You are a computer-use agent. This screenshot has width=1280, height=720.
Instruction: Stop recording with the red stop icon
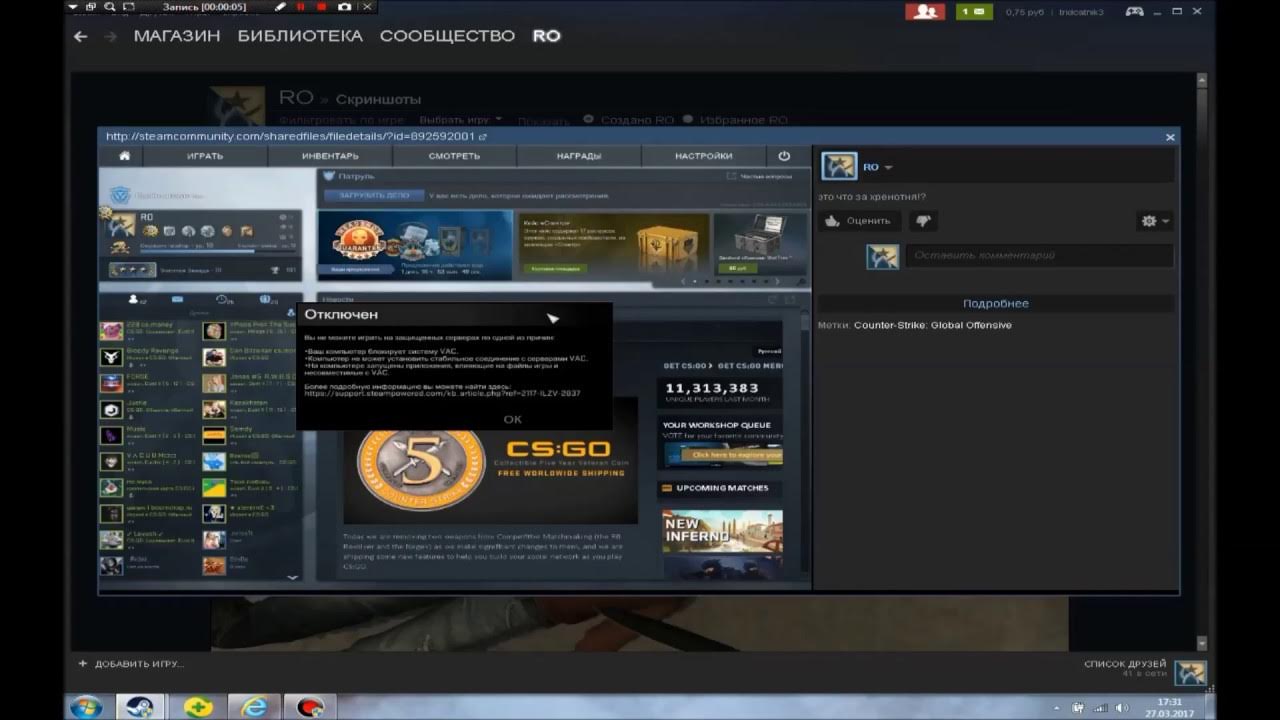pyautogui.click(x=322, y=7)
